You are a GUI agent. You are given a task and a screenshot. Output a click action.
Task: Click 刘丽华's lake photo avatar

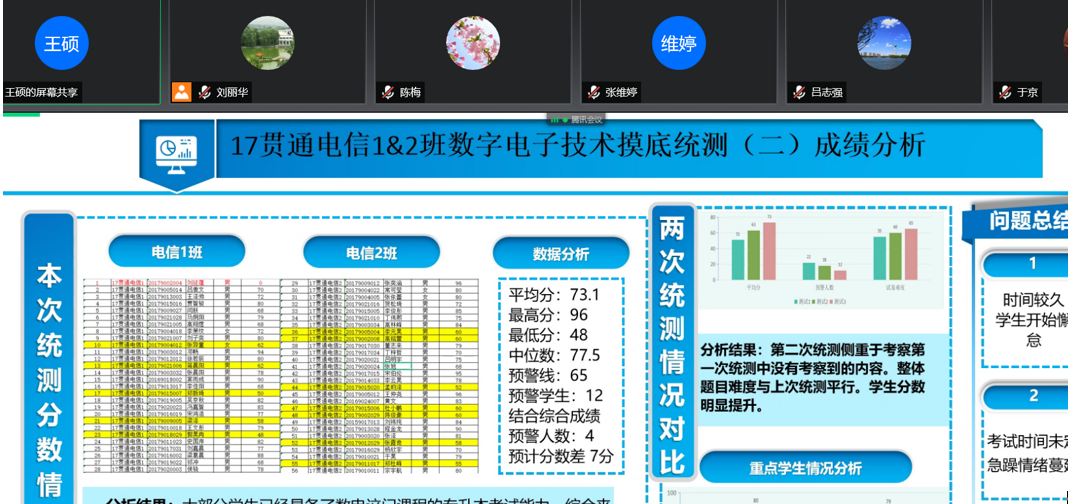coord(268,43)
